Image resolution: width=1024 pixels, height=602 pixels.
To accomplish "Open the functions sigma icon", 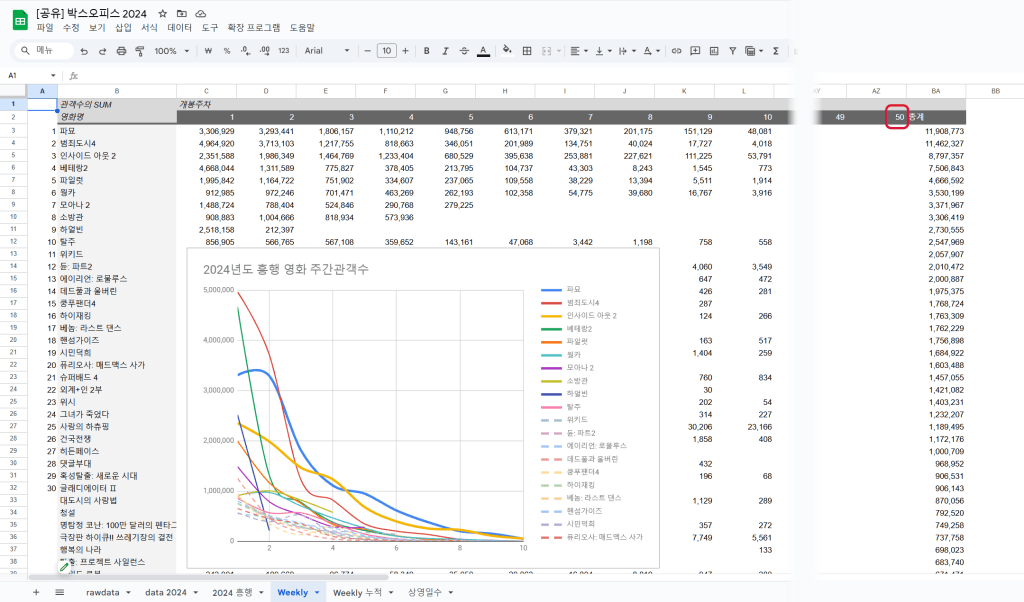I will click(x=775, y=50).
